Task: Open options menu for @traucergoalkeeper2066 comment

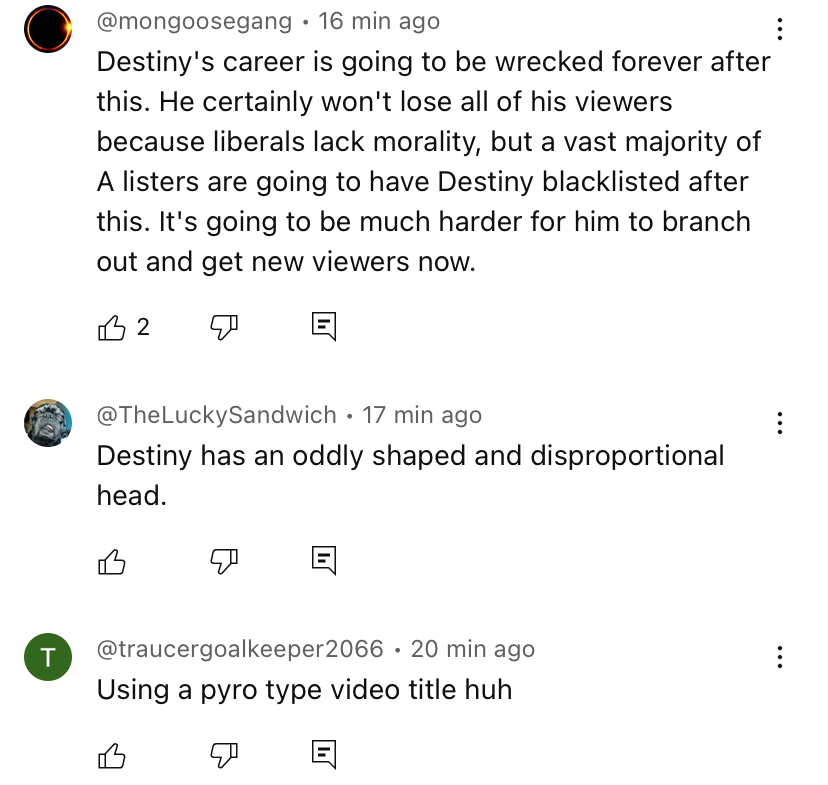Action: [779, 657]
